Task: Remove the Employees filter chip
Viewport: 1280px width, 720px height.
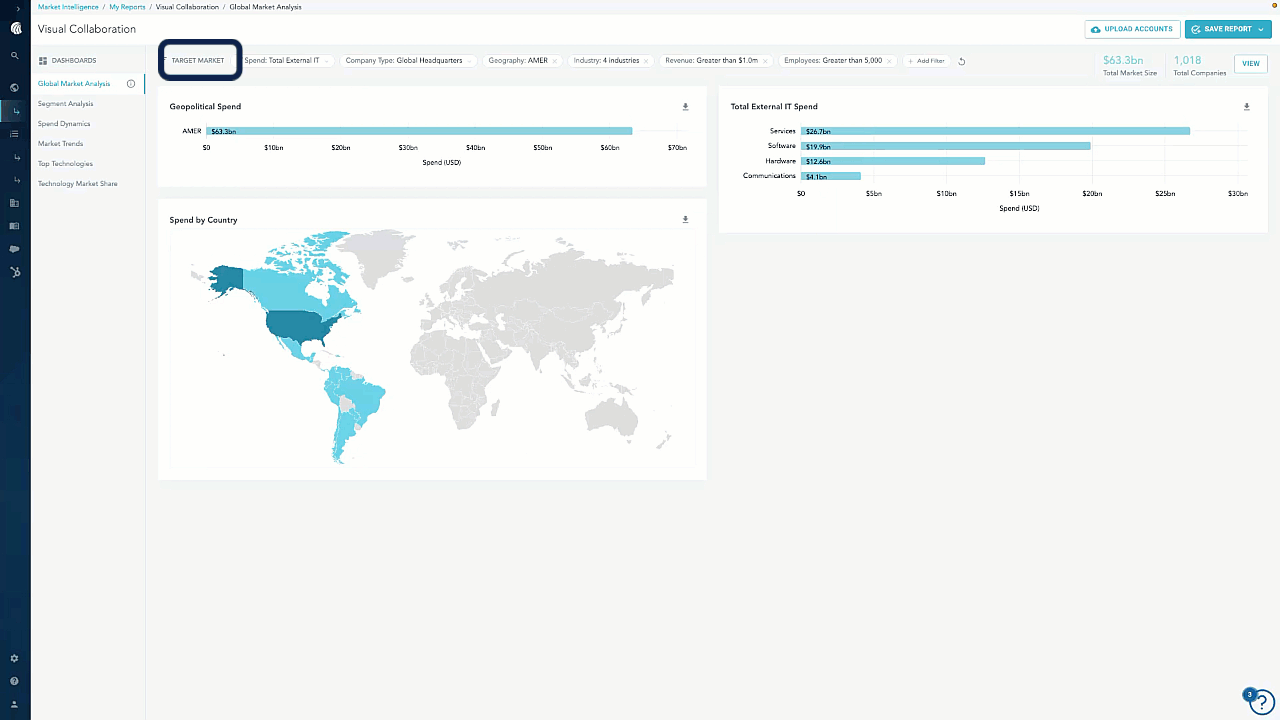Action: (890, 61)
